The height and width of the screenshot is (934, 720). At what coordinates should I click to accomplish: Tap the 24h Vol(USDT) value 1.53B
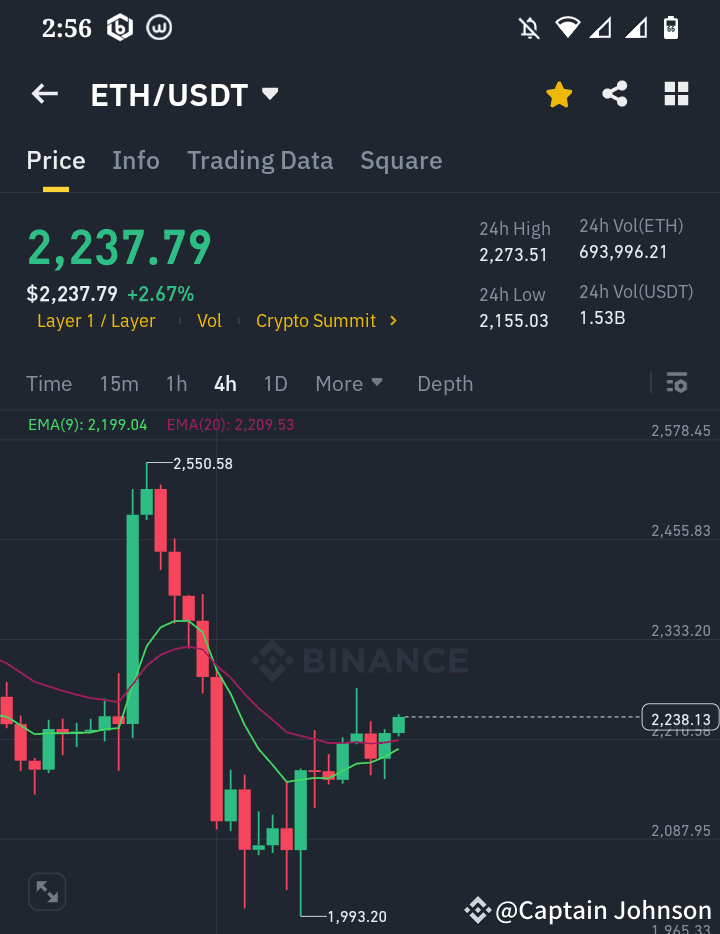tap(603, 318)
